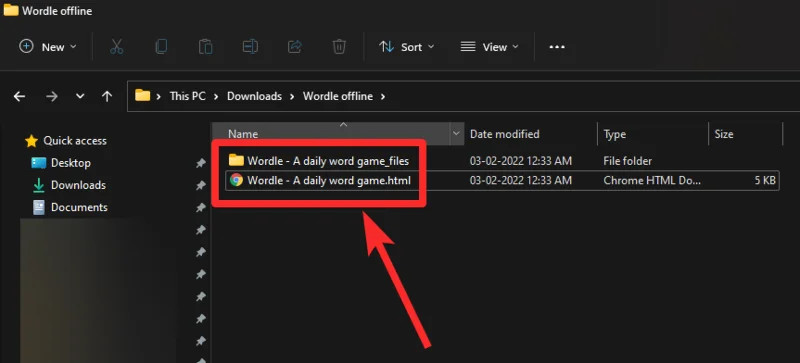
Task: Click the Chrome icon of the html file
Action: [236, 180]
